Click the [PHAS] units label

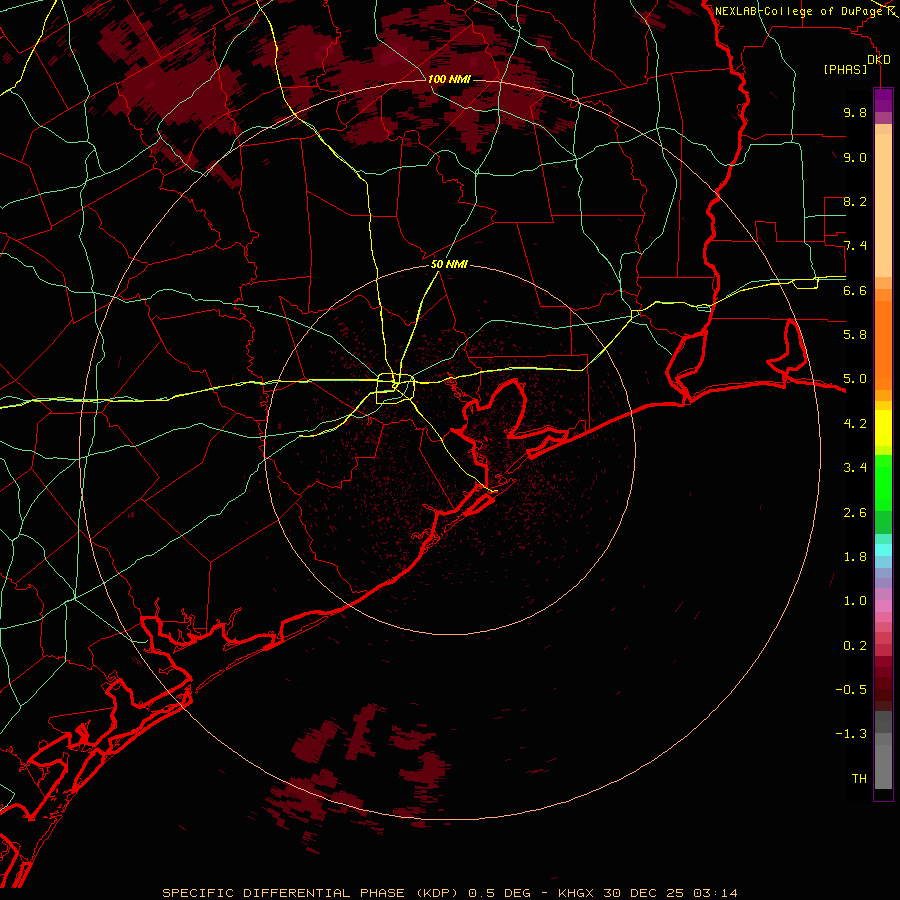845,70
